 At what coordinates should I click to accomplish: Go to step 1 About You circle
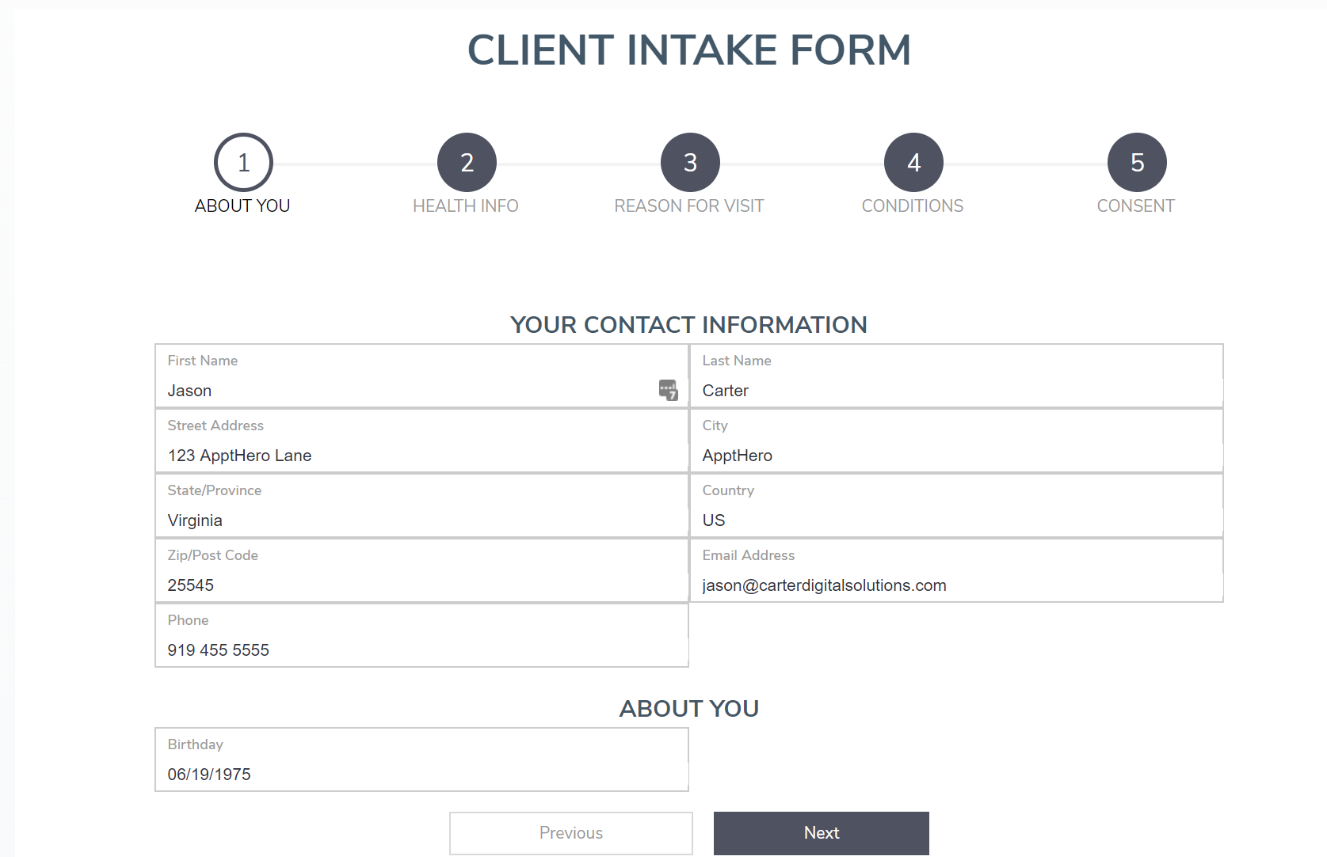click(x=243, y=163)
